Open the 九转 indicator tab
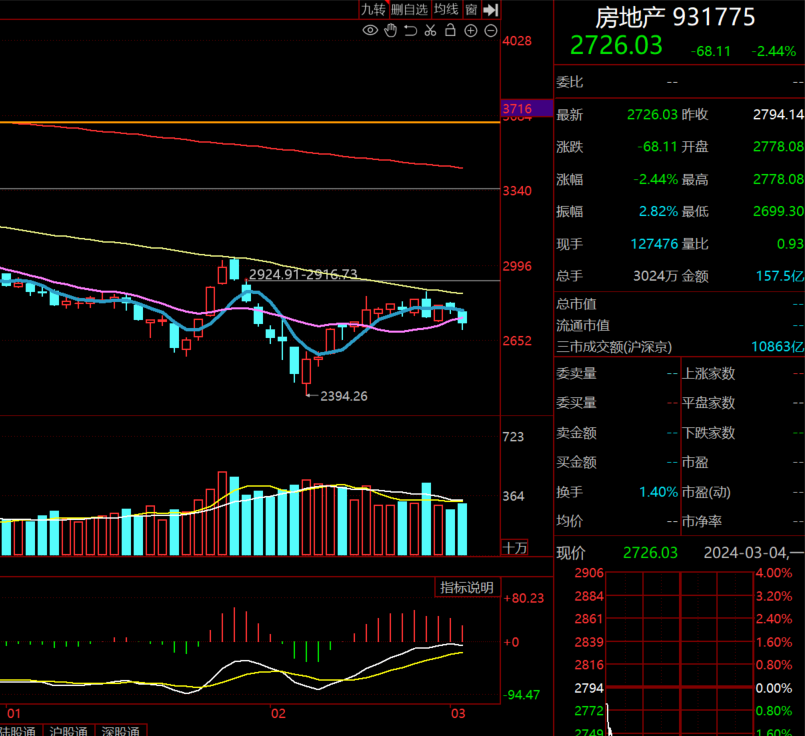 coord(373,9)
